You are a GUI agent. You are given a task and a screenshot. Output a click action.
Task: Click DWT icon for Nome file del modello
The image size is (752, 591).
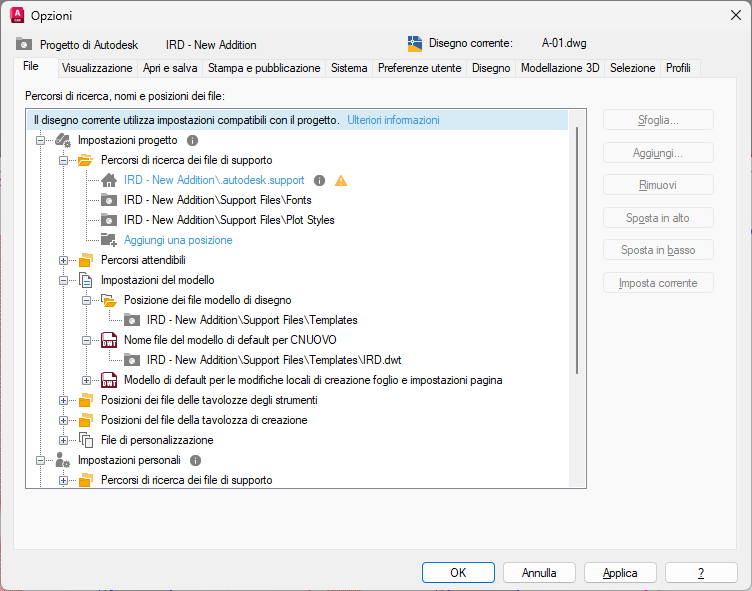(x=109, y=340)
